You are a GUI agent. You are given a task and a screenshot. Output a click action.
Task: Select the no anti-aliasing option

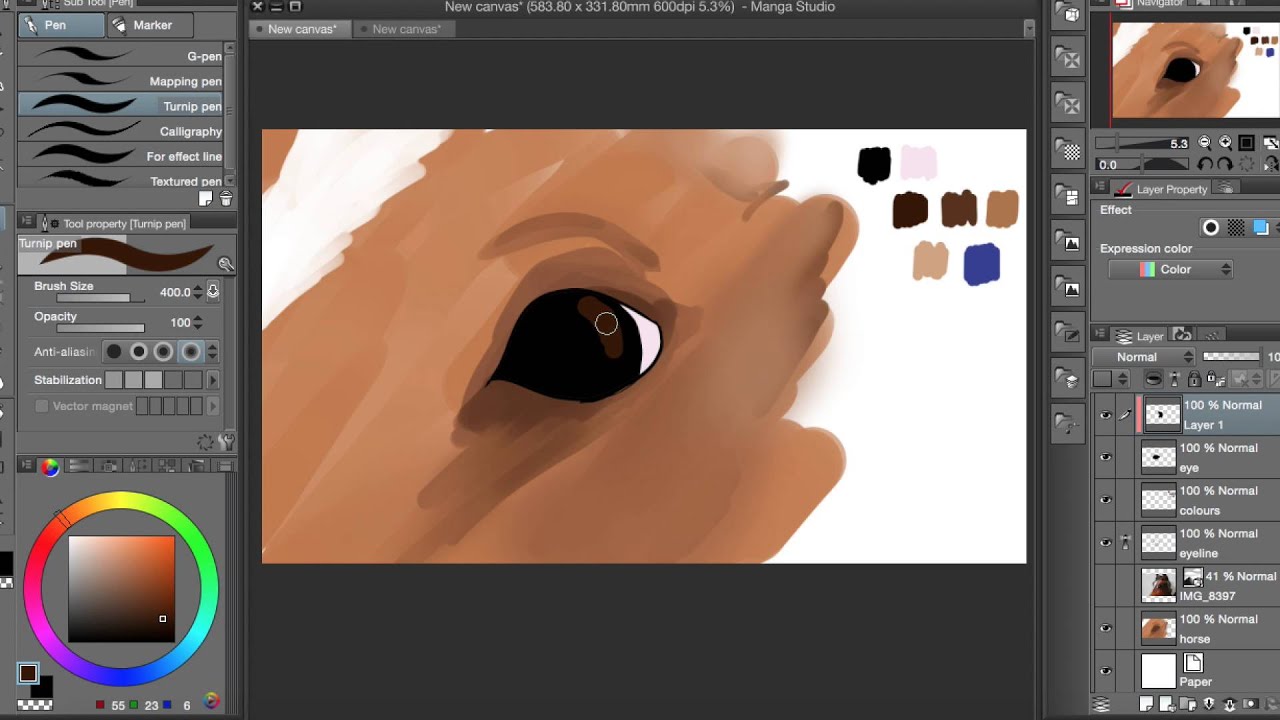[x=114, y=351]
